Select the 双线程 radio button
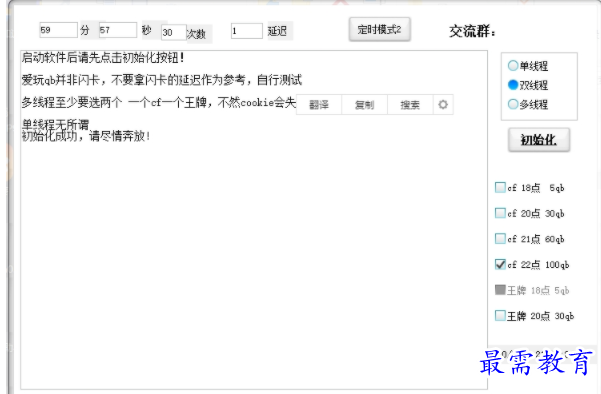Screen dimensions: 601x394 point(513,85)
